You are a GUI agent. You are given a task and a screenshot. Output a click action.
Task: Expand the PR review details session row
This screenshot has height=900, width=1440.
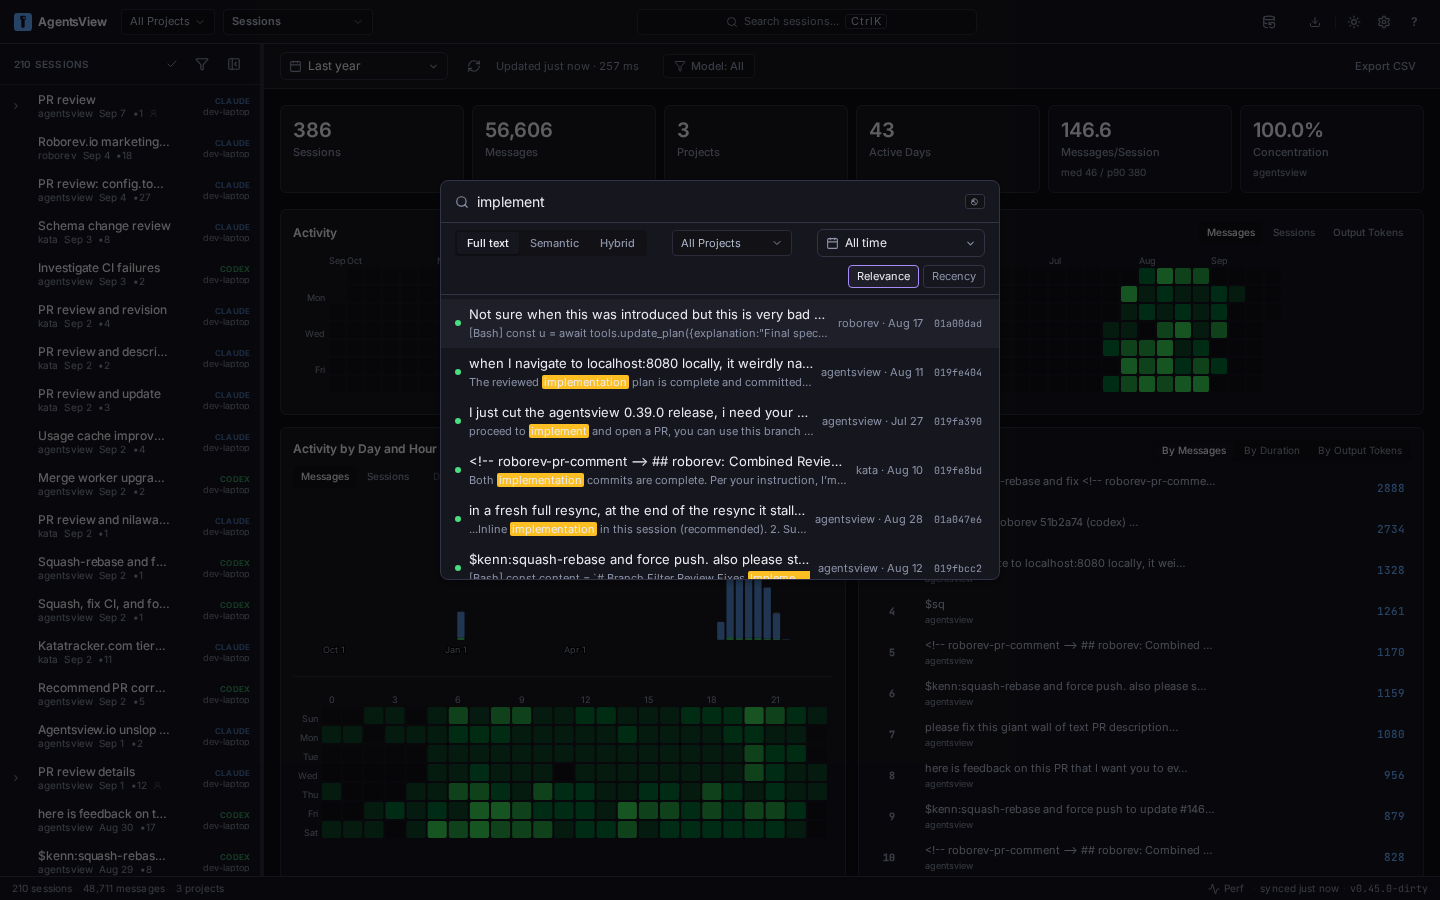16,778
